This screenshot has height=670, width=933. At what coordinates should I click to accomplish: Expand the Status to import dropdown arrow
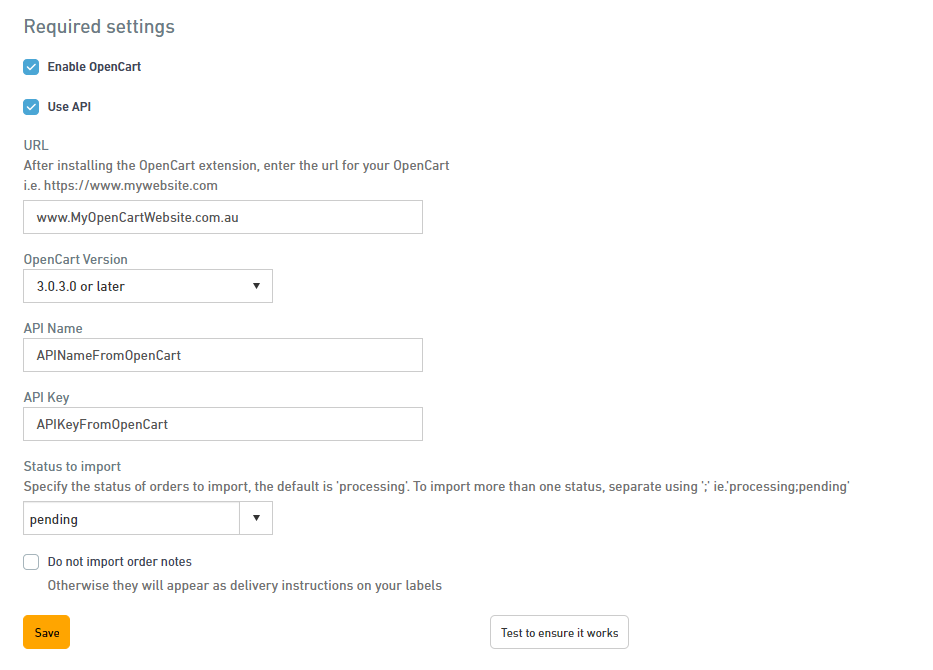point(256,519)
